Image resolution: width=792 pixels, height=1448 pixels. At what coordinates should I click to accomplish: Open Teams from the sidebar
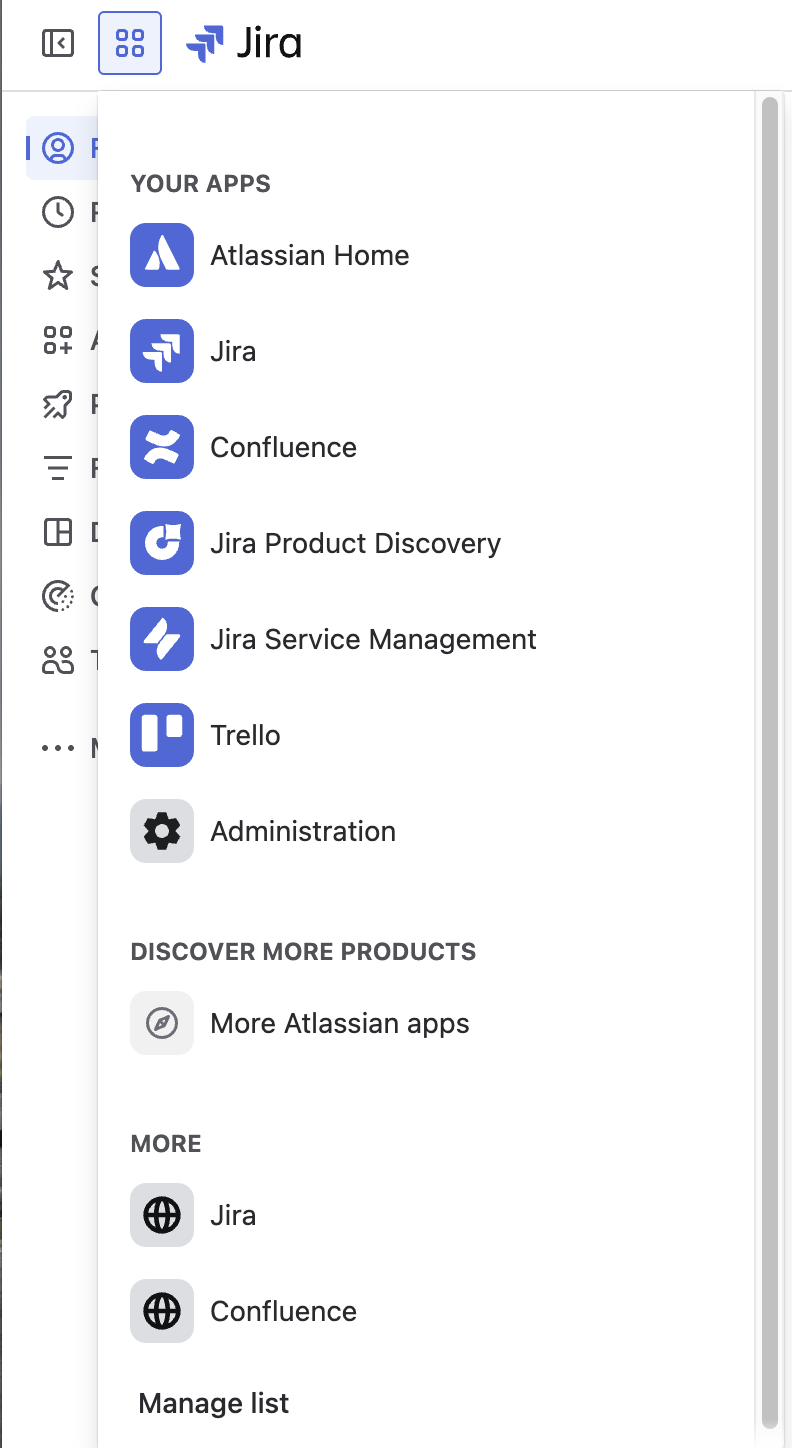coord(58,661)
